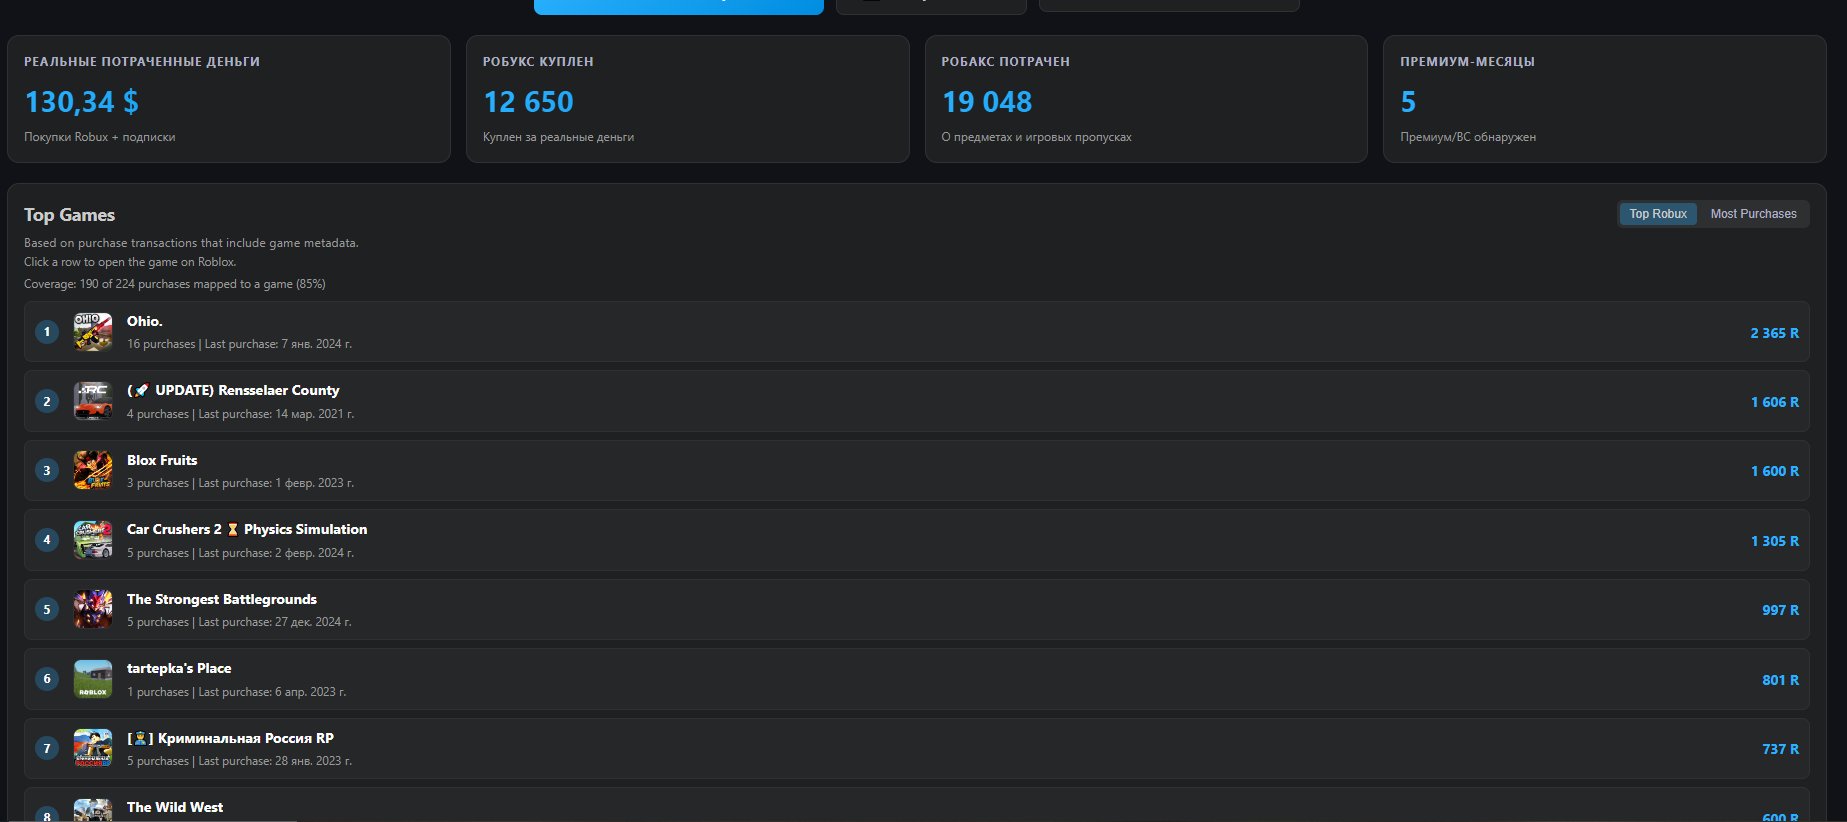Open the tartepka's Place game icon
1847x822 pixels.
click(x=93, y=679)
